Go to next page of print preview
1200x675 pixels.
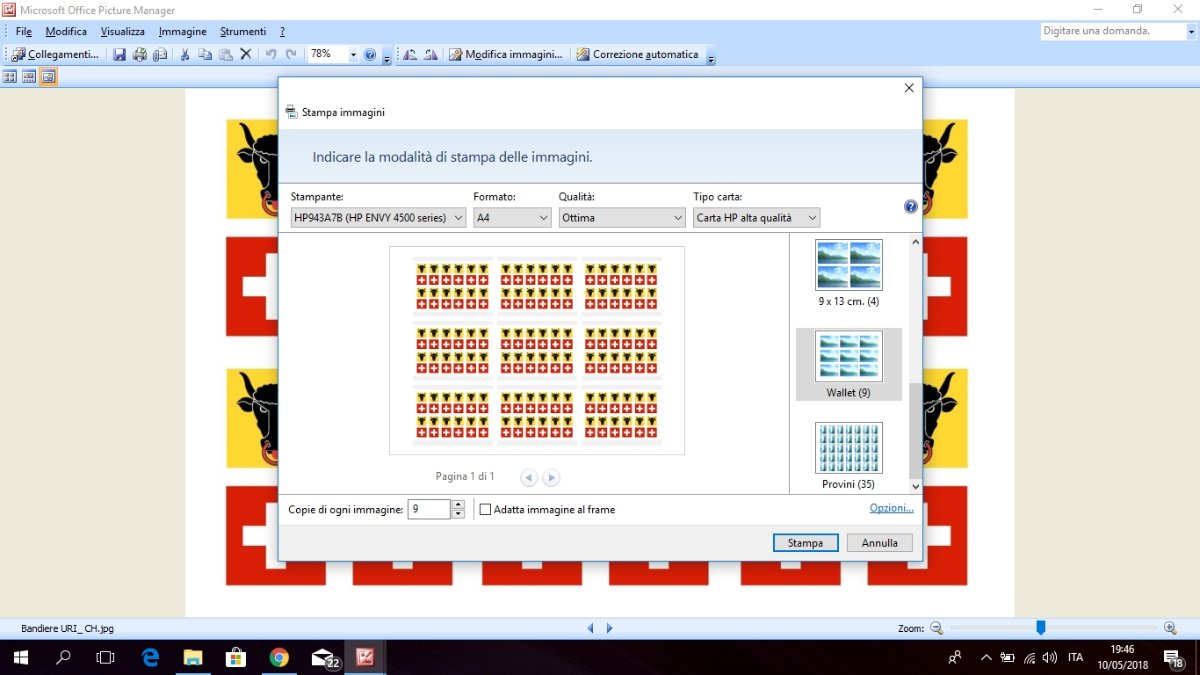[551, 478]
